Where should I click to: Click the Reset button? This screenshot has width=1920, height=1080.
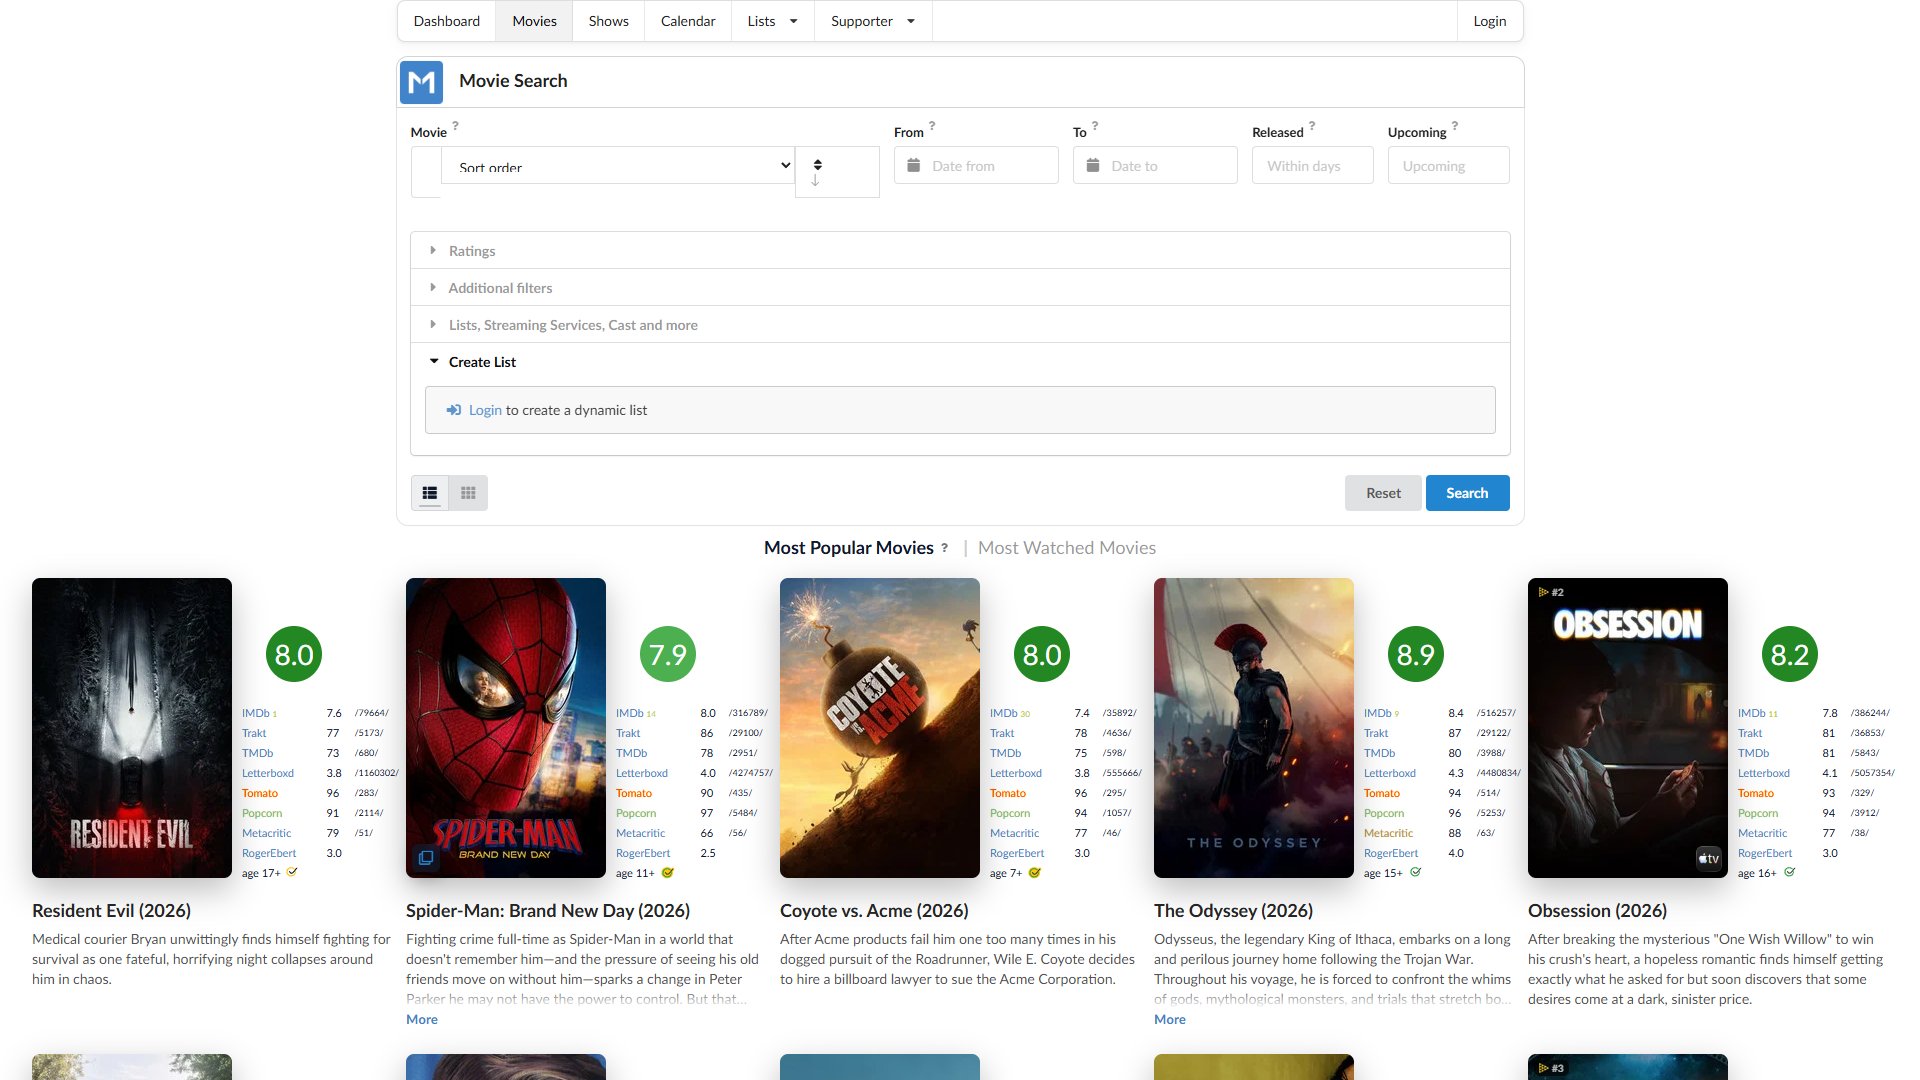(1383, 493)
